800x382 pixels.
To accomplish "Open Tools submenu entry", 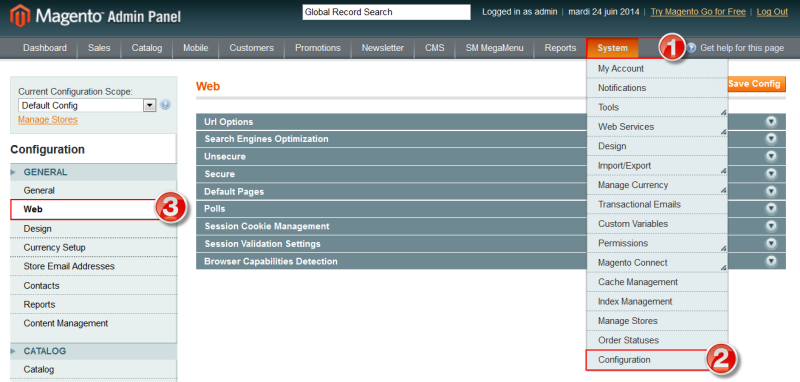I will point(657,107).
